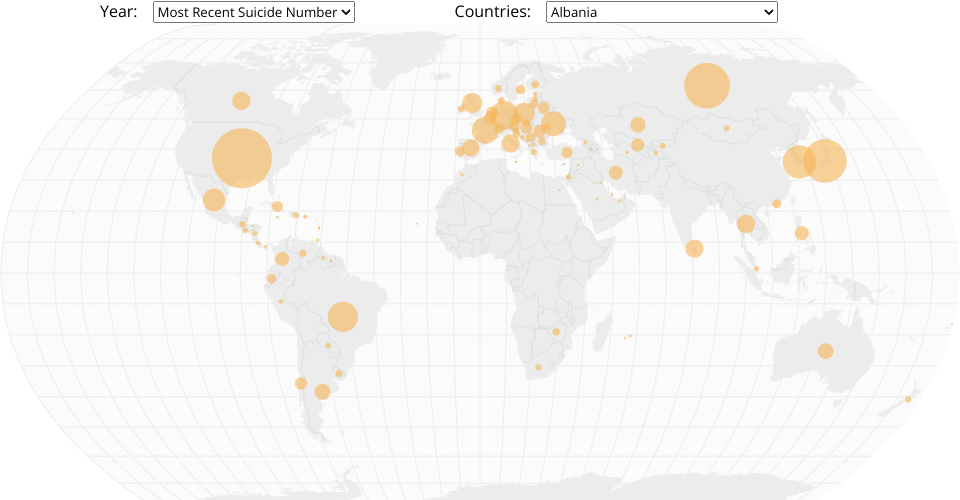Click the bubble over the Philippines
Image resolution: width=960 pixels, height=500 pixels.
pos(802,233)
